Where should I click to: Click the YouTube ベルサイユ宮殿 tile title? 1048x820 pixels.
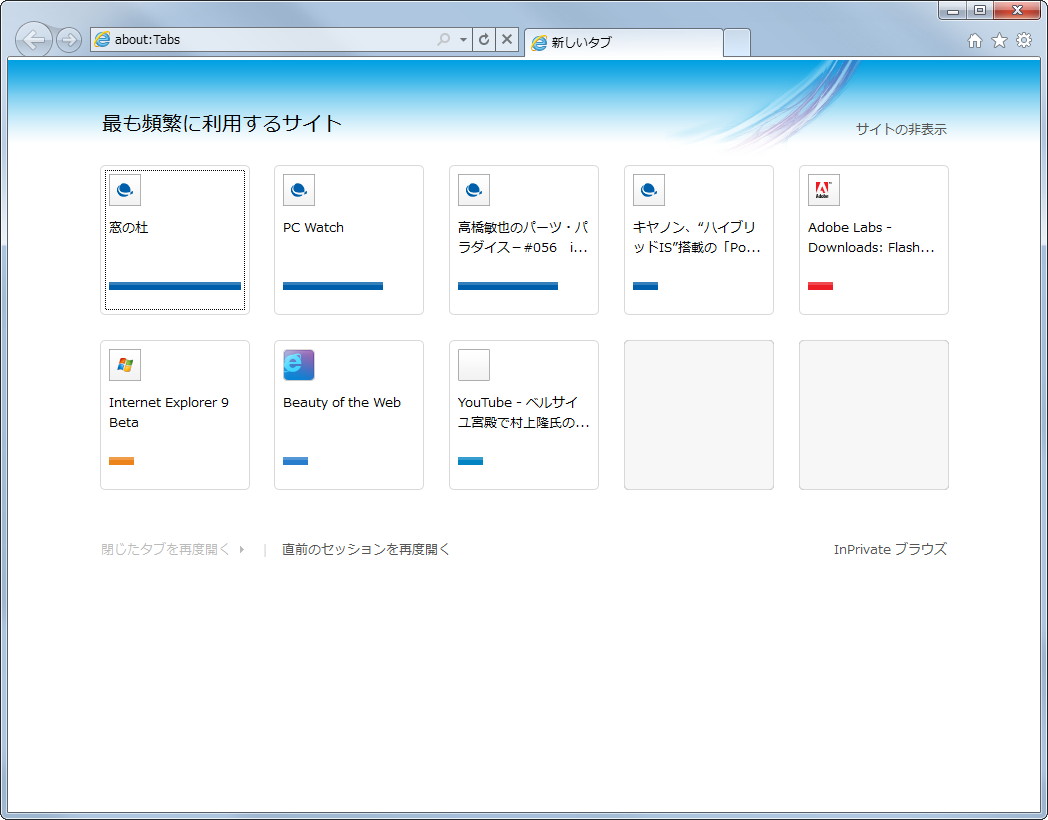[x=523, y=412]
